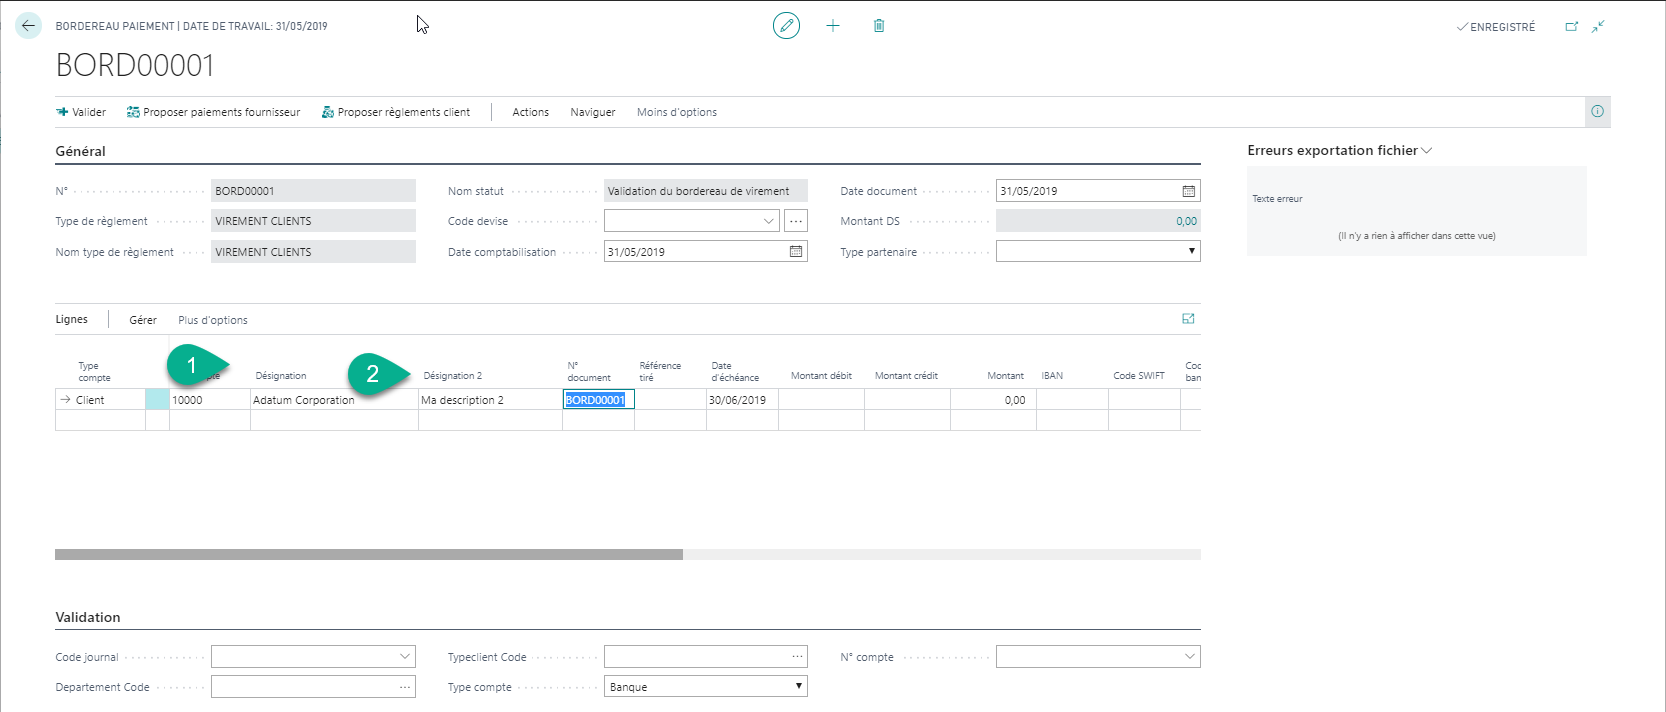Image resolution: width=1666 pixels, height=712 pixels.
Task: Open the Type partenaire dropdown
Action: (1191, 252)
